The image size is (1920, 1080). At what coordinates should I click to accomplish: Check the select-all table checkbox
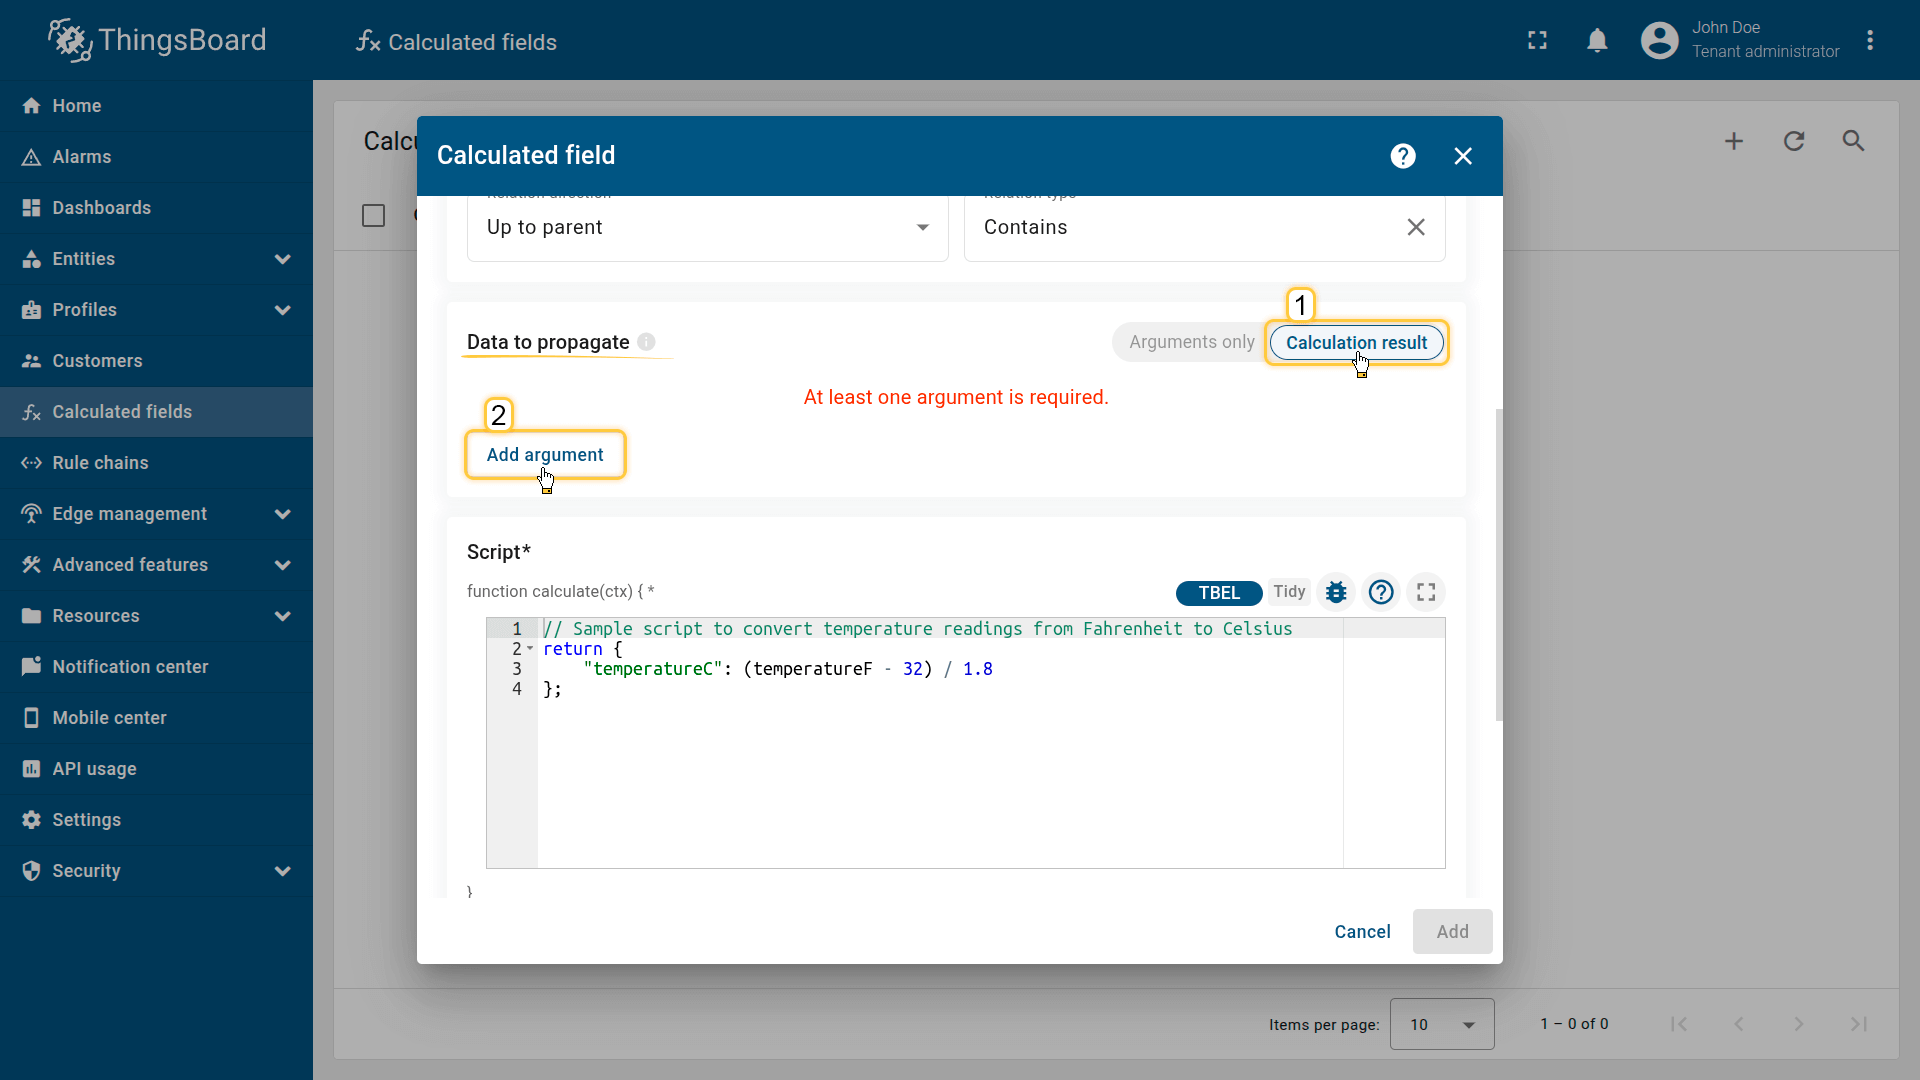coord(373,216)
